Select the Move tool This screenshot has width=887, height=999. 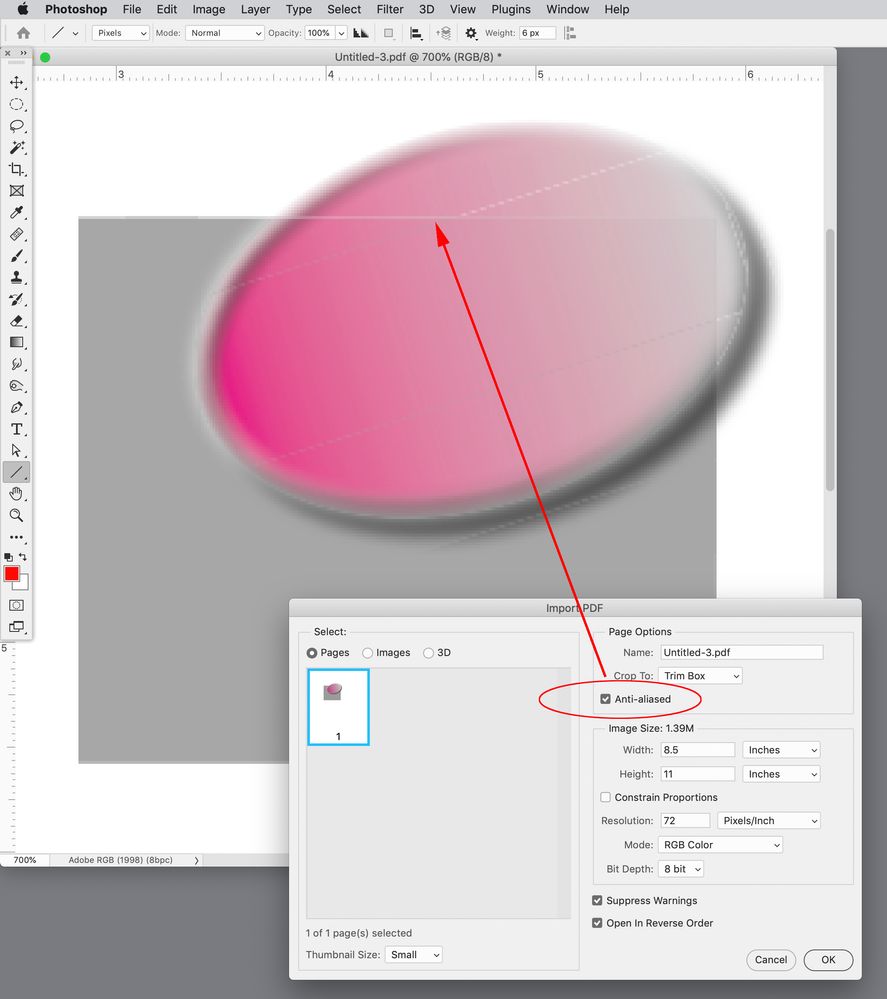(16, 82)
